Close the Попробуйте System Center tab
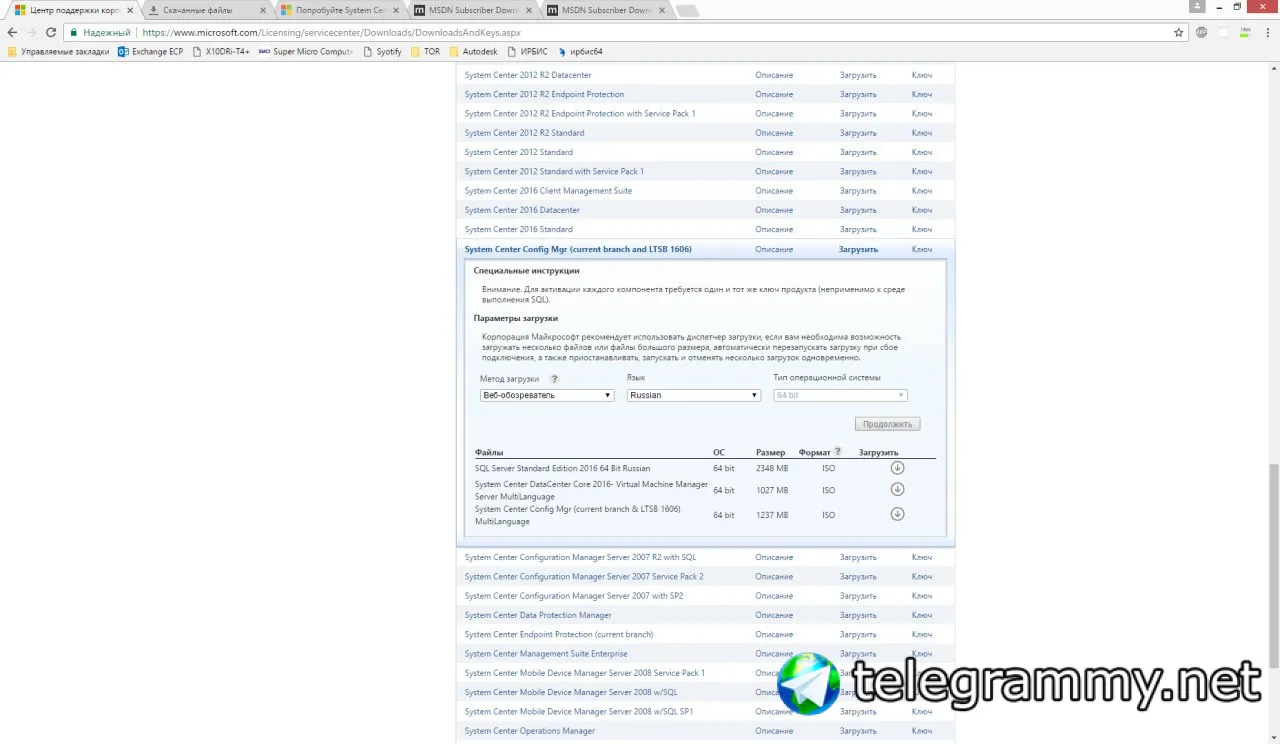 pyautogui.click(x=397, y=10)
